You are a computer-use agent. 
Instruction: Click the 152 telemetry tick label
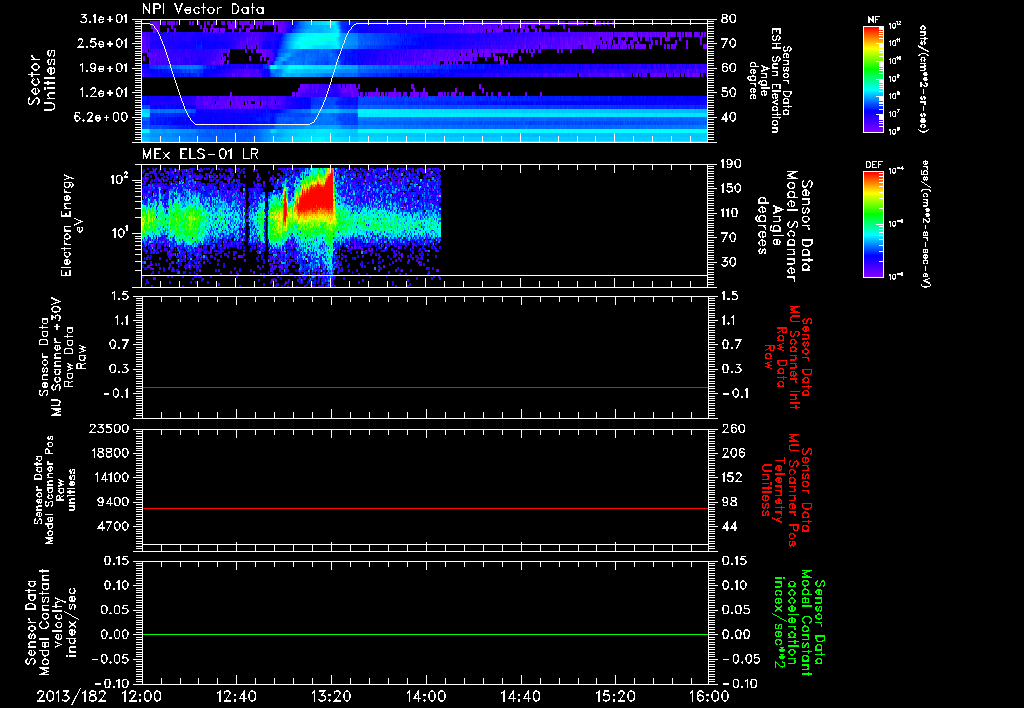733,477
